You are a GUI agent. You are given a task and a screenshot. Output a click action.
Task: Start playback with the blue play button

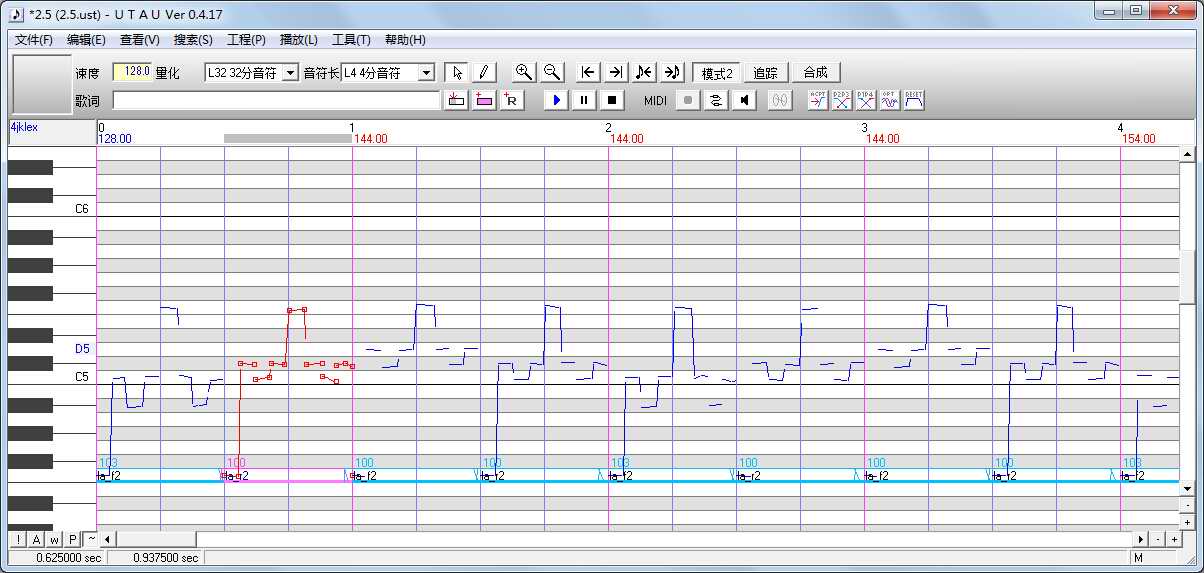point(557,100)
